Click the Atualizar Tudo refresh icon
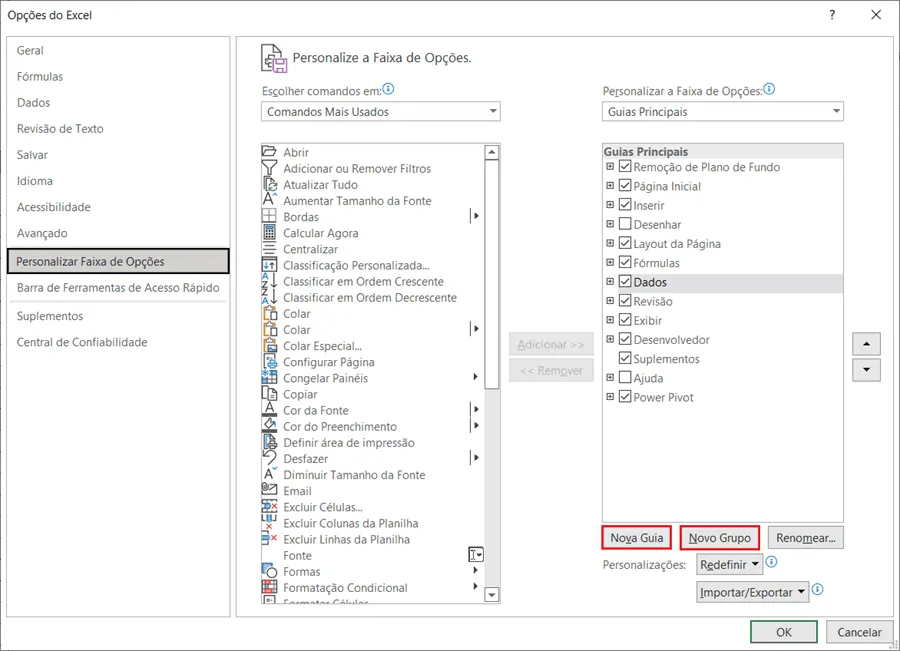 (269, 184)
